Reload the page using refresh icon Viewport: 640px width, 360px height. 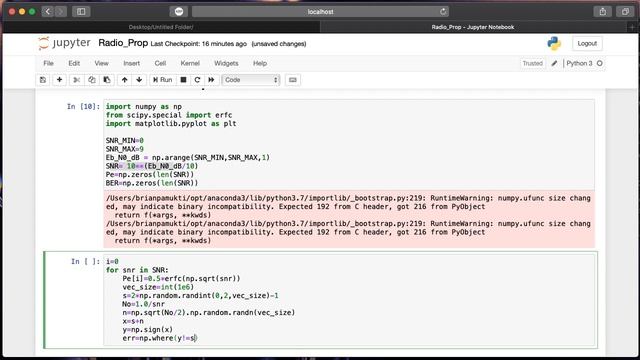[443, 11]
